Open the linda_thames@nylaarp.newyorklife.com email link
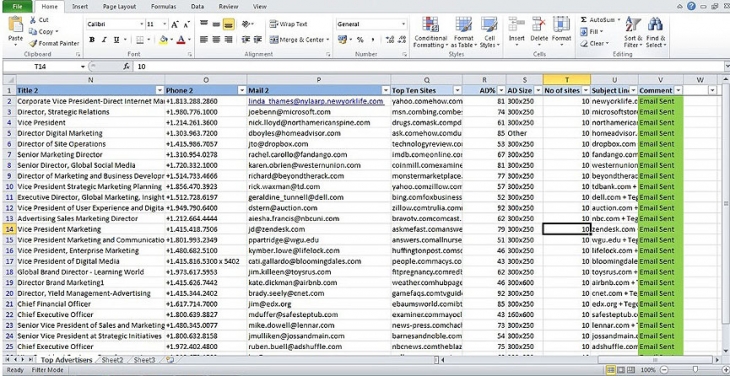This screenshot has width=730, height=376. click(x=316, y=101)
